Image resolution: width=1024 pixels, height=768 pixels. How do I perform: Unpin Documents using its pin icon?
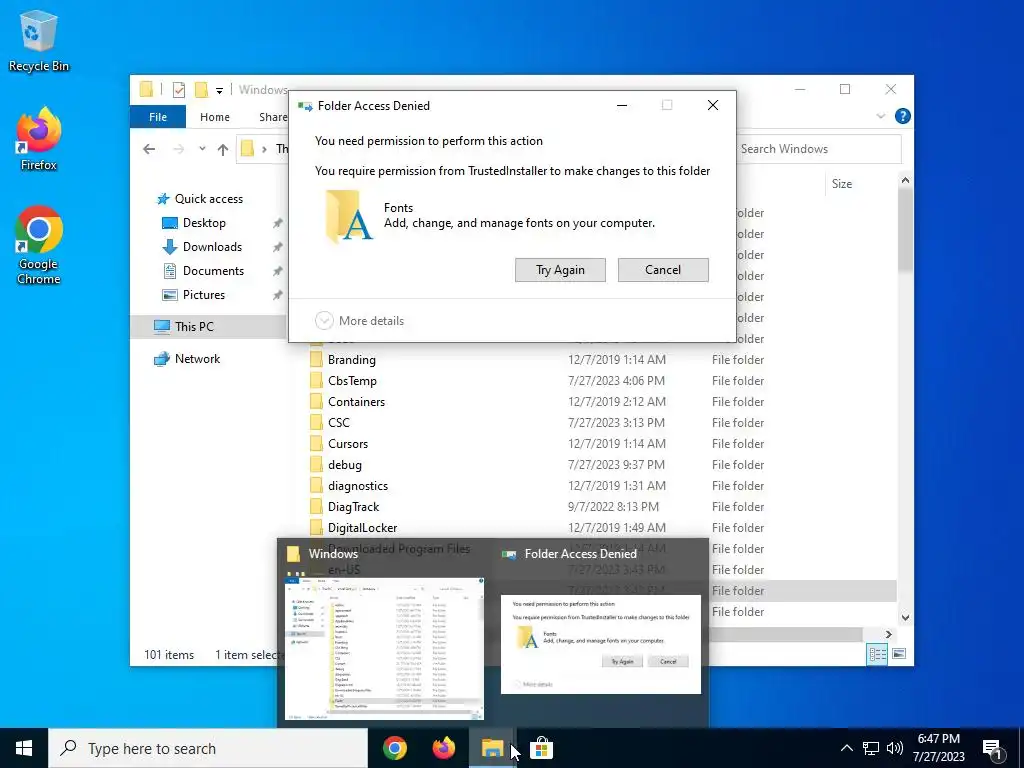click(x=278, y=271)
